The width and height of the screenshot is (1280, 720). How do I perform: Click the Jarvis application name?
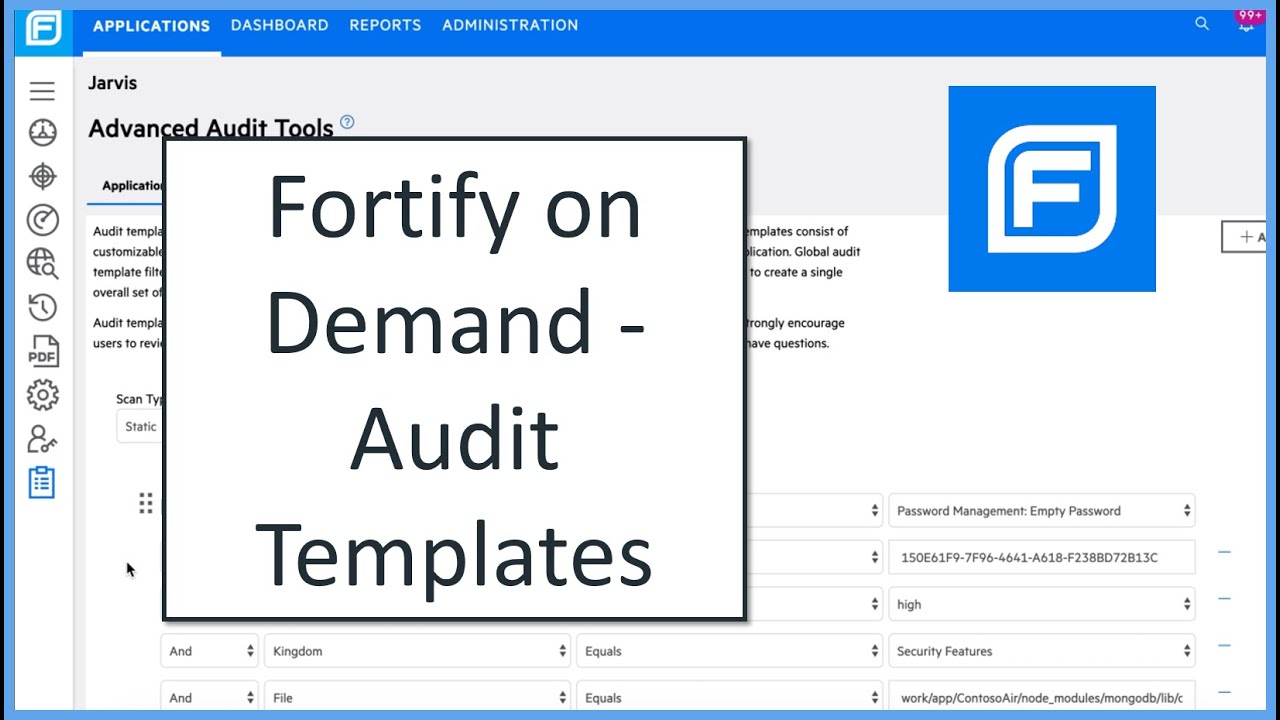113,83
